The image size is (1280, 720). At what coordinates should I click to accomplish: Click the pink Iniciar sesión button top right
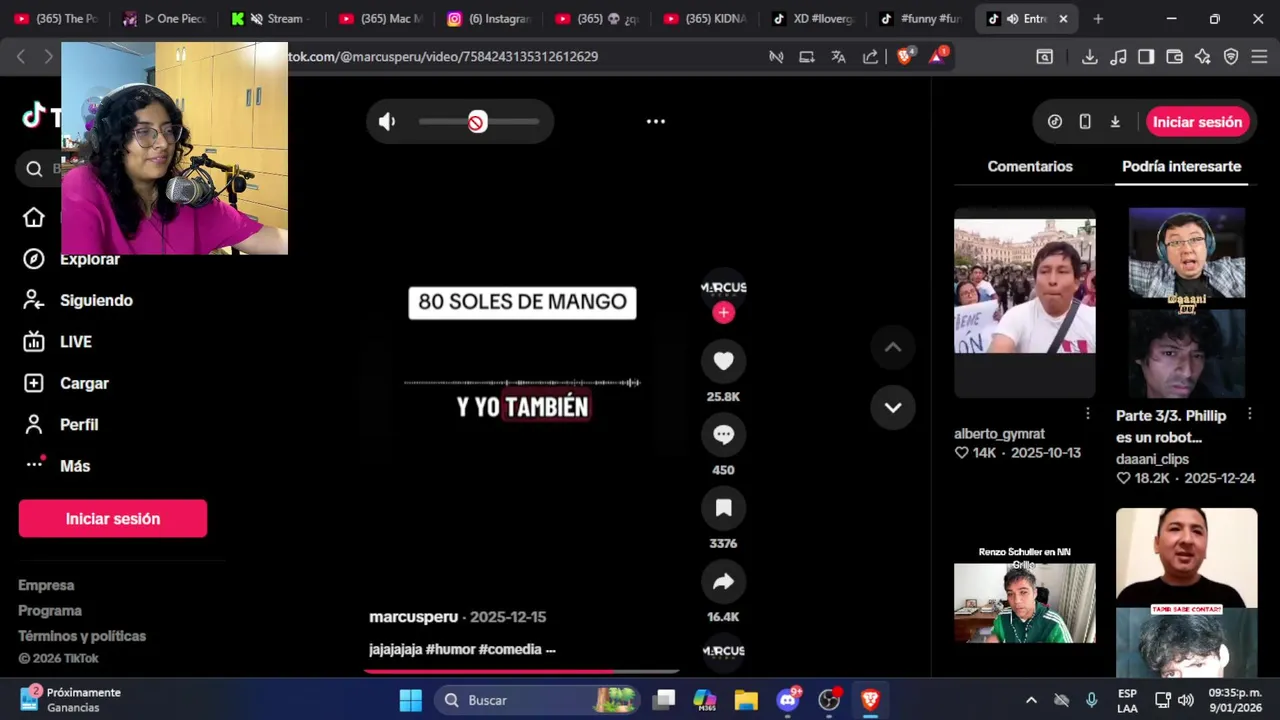click(x=1197, y=122)
